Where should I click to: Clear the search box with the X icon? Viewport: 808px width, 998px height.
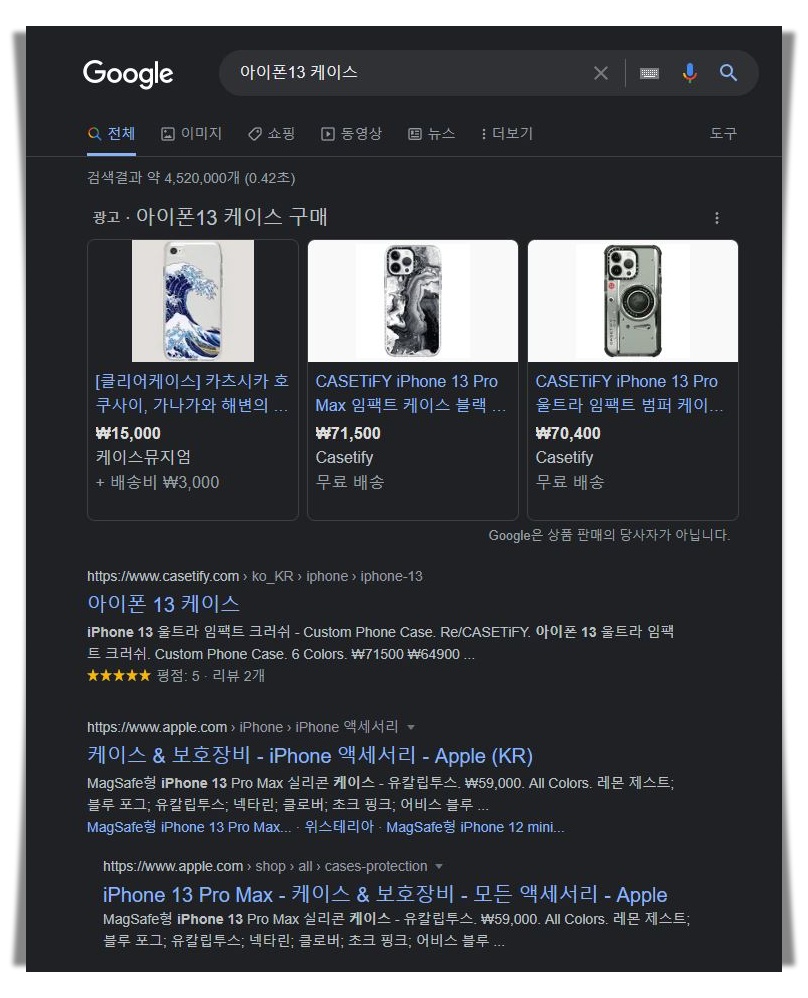pos(600,73)
